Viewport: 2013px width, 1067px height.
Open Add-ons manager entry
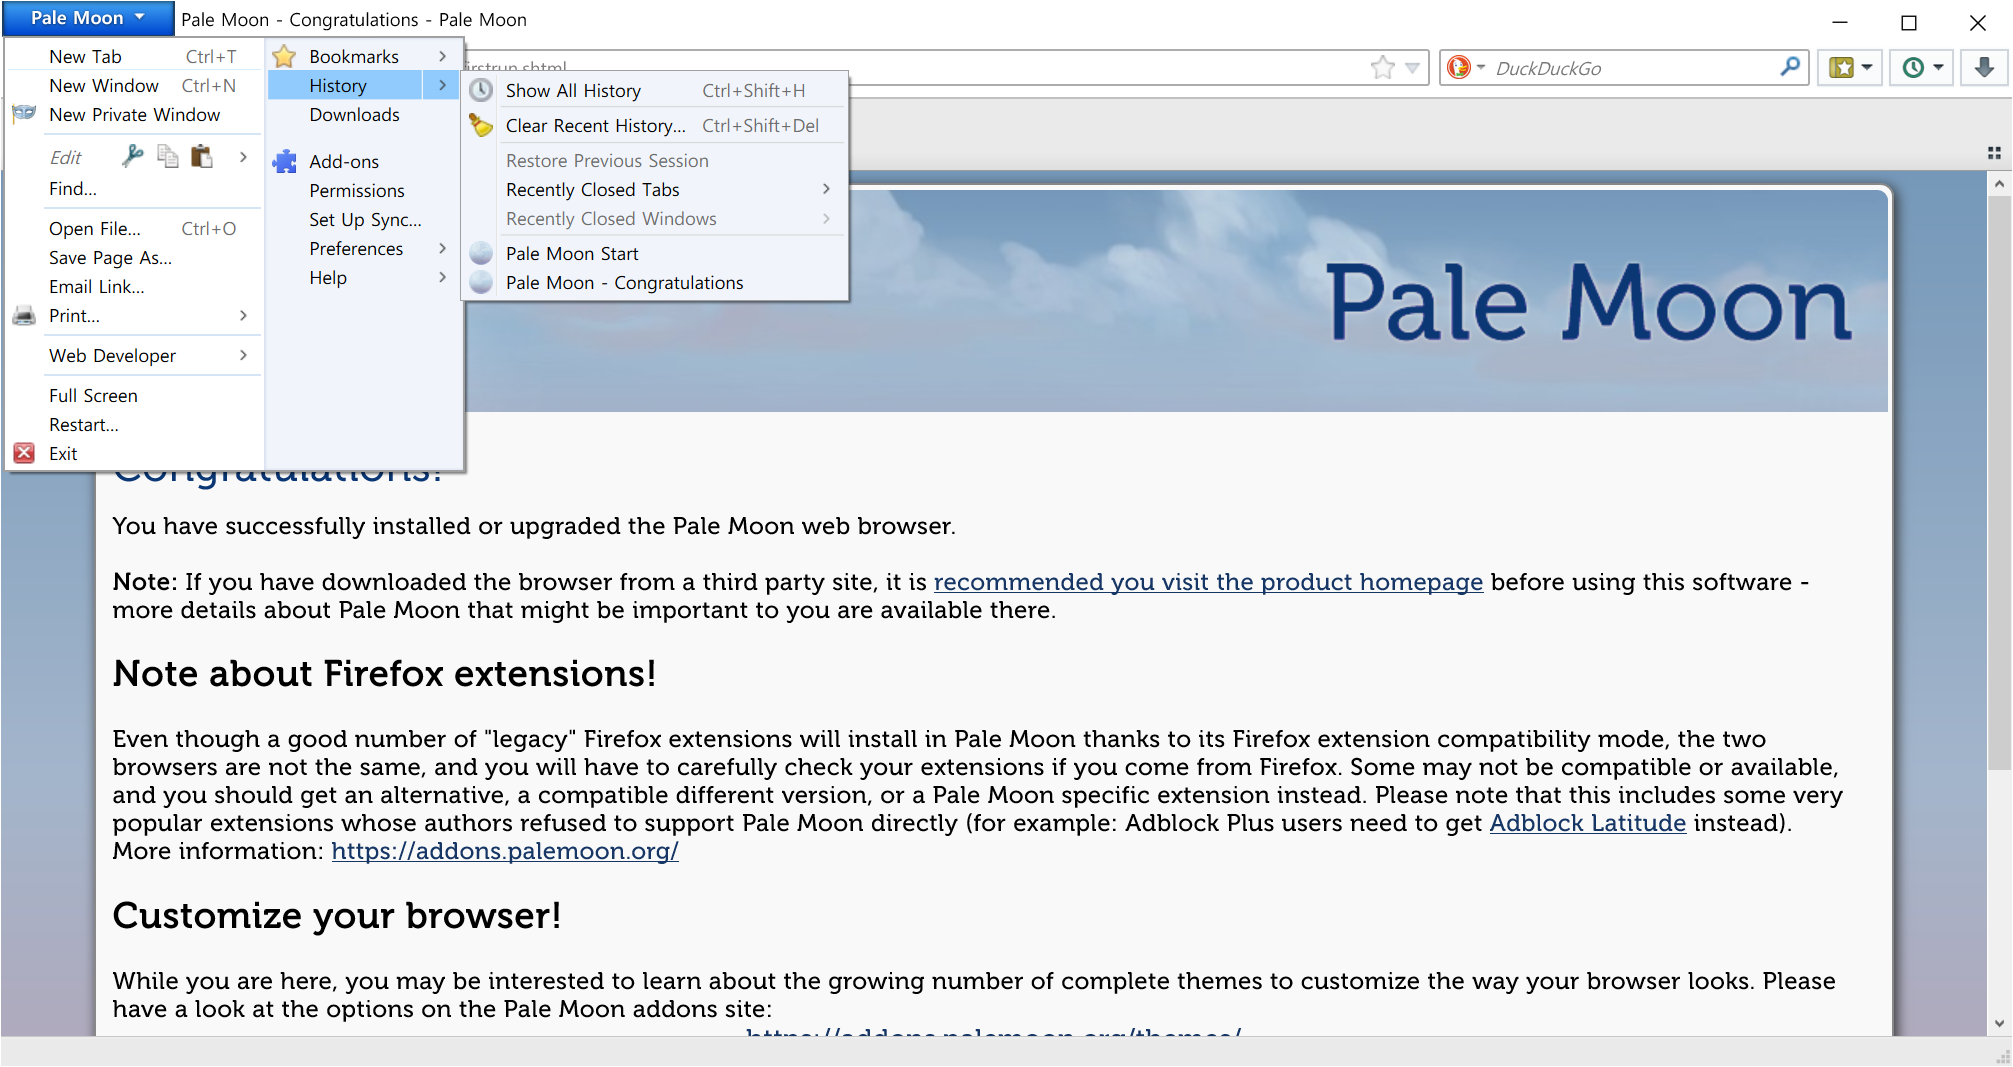(363, 162)
